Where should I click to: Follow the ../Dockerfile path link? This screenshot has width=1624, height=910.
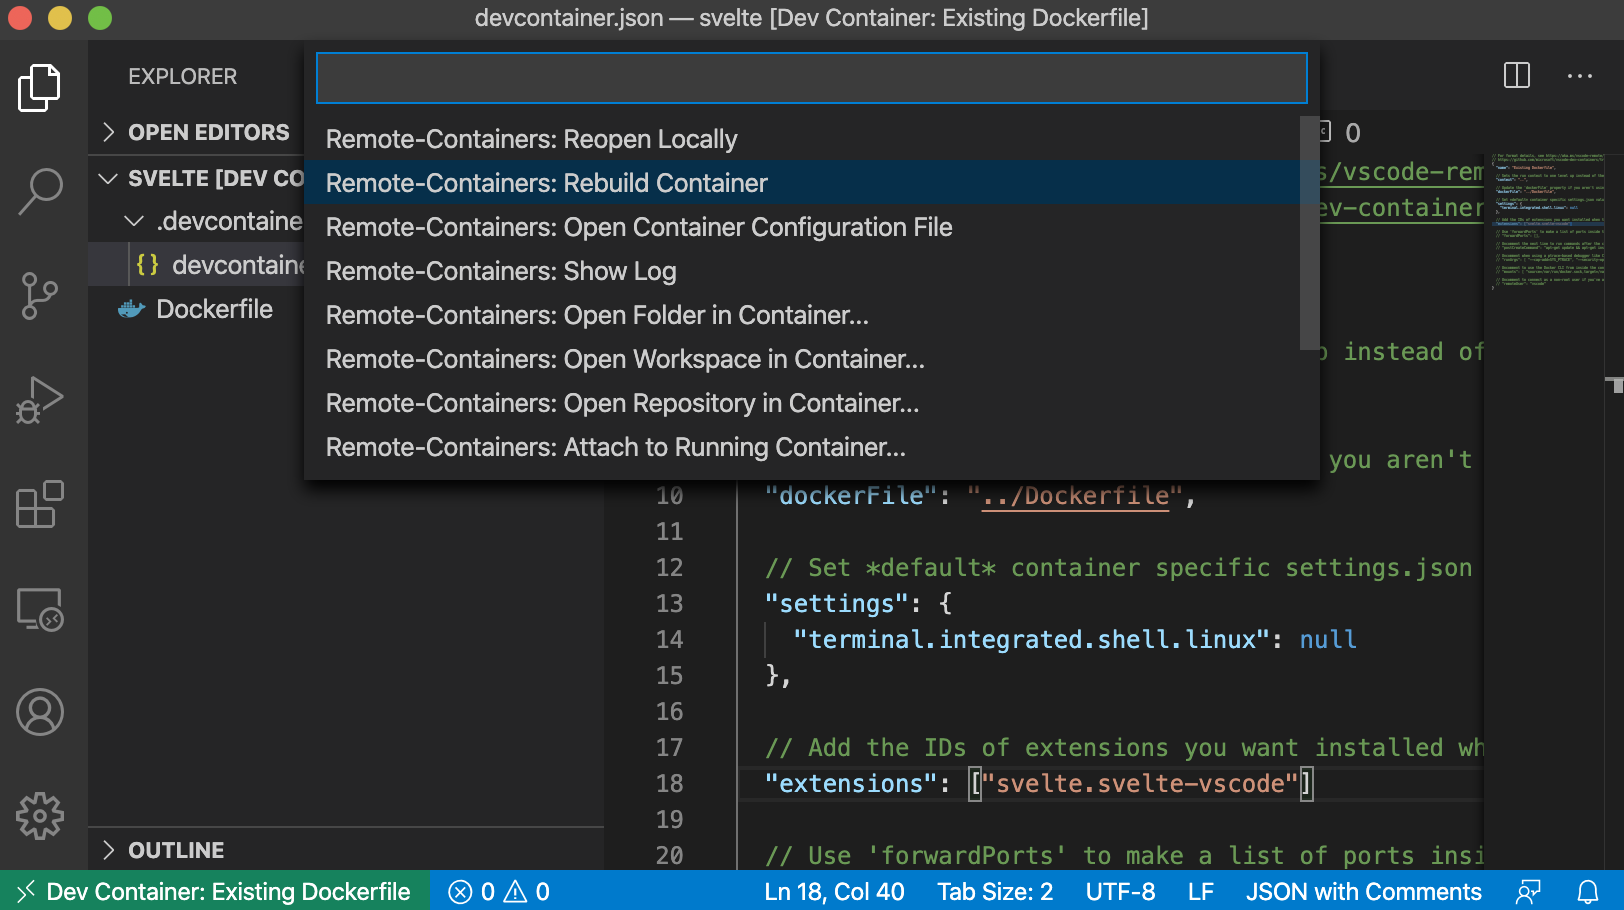point(1075,496)
